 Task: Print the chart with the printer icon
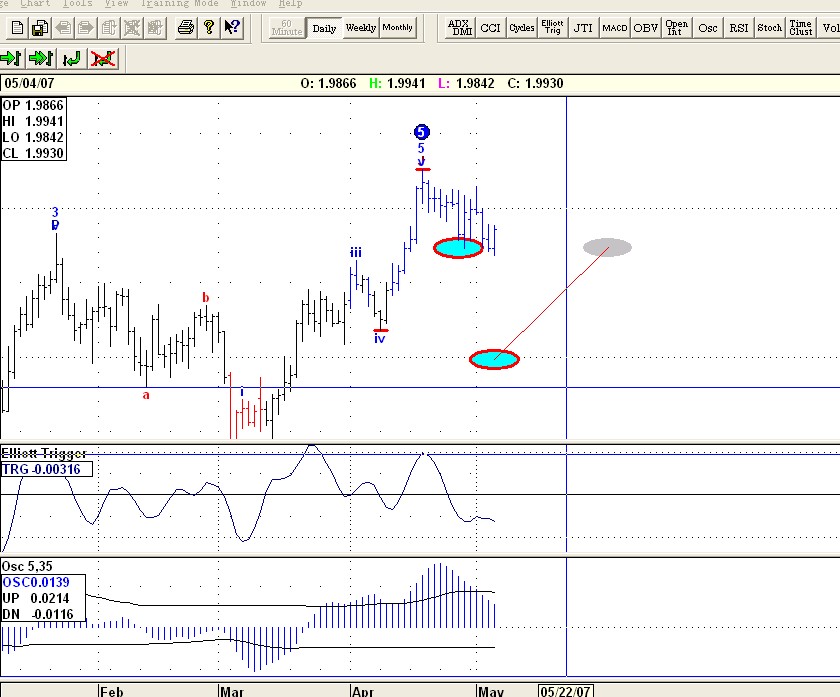tap(185, 27)
